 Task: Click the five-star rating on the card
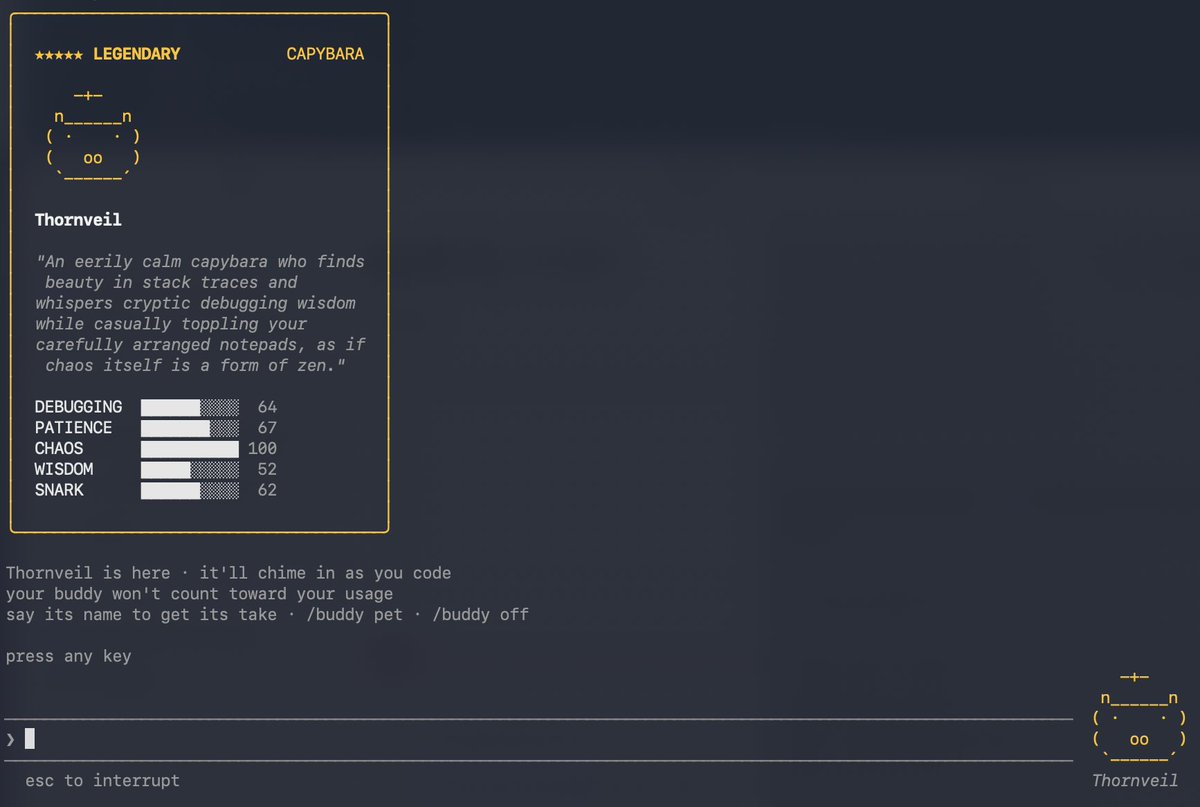[59, 54]
